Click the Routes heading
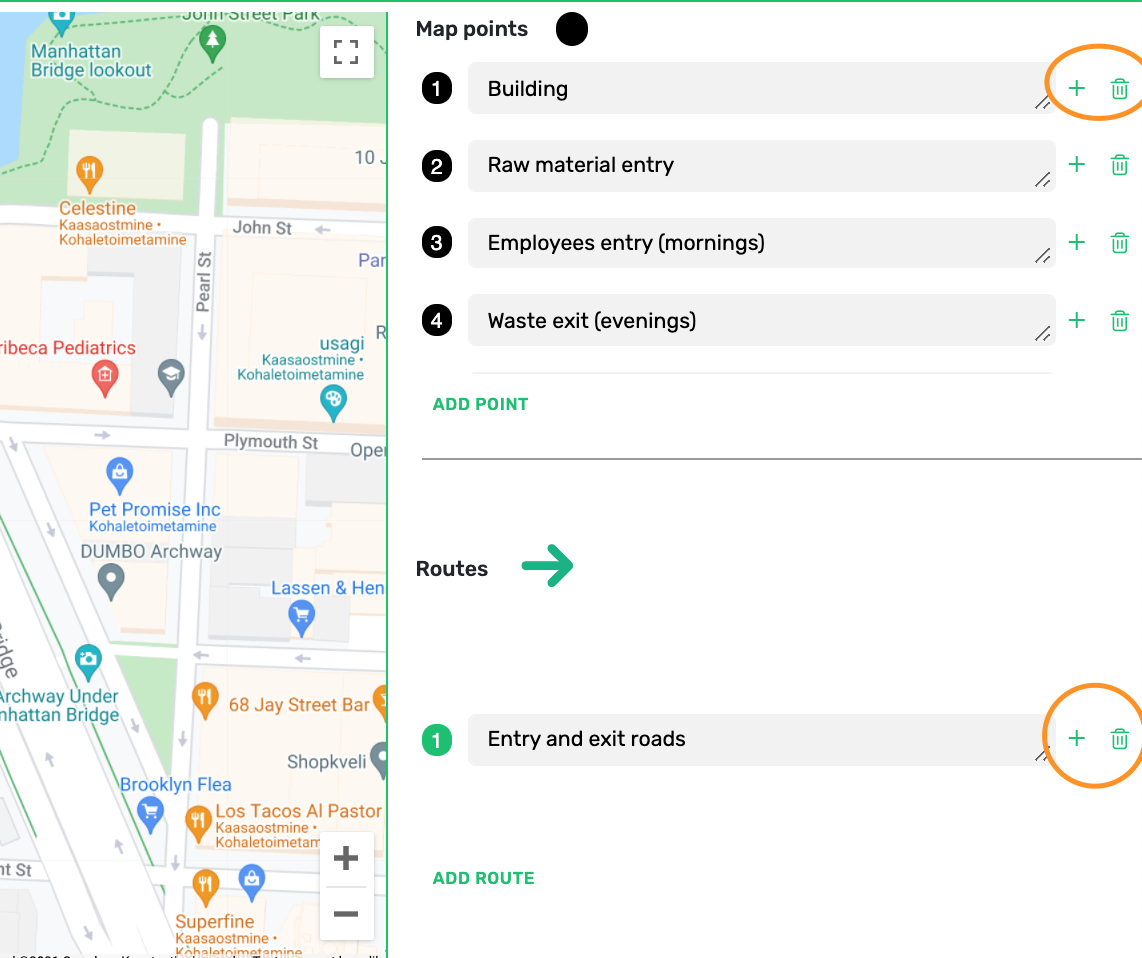1142x958 pixels. [452, 569]
